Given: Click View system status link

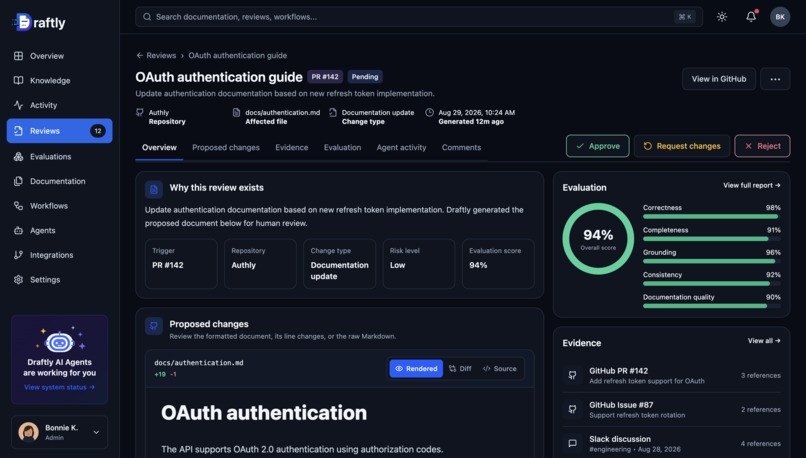Looking at the screenshot, I should click(x=59, y=387).
